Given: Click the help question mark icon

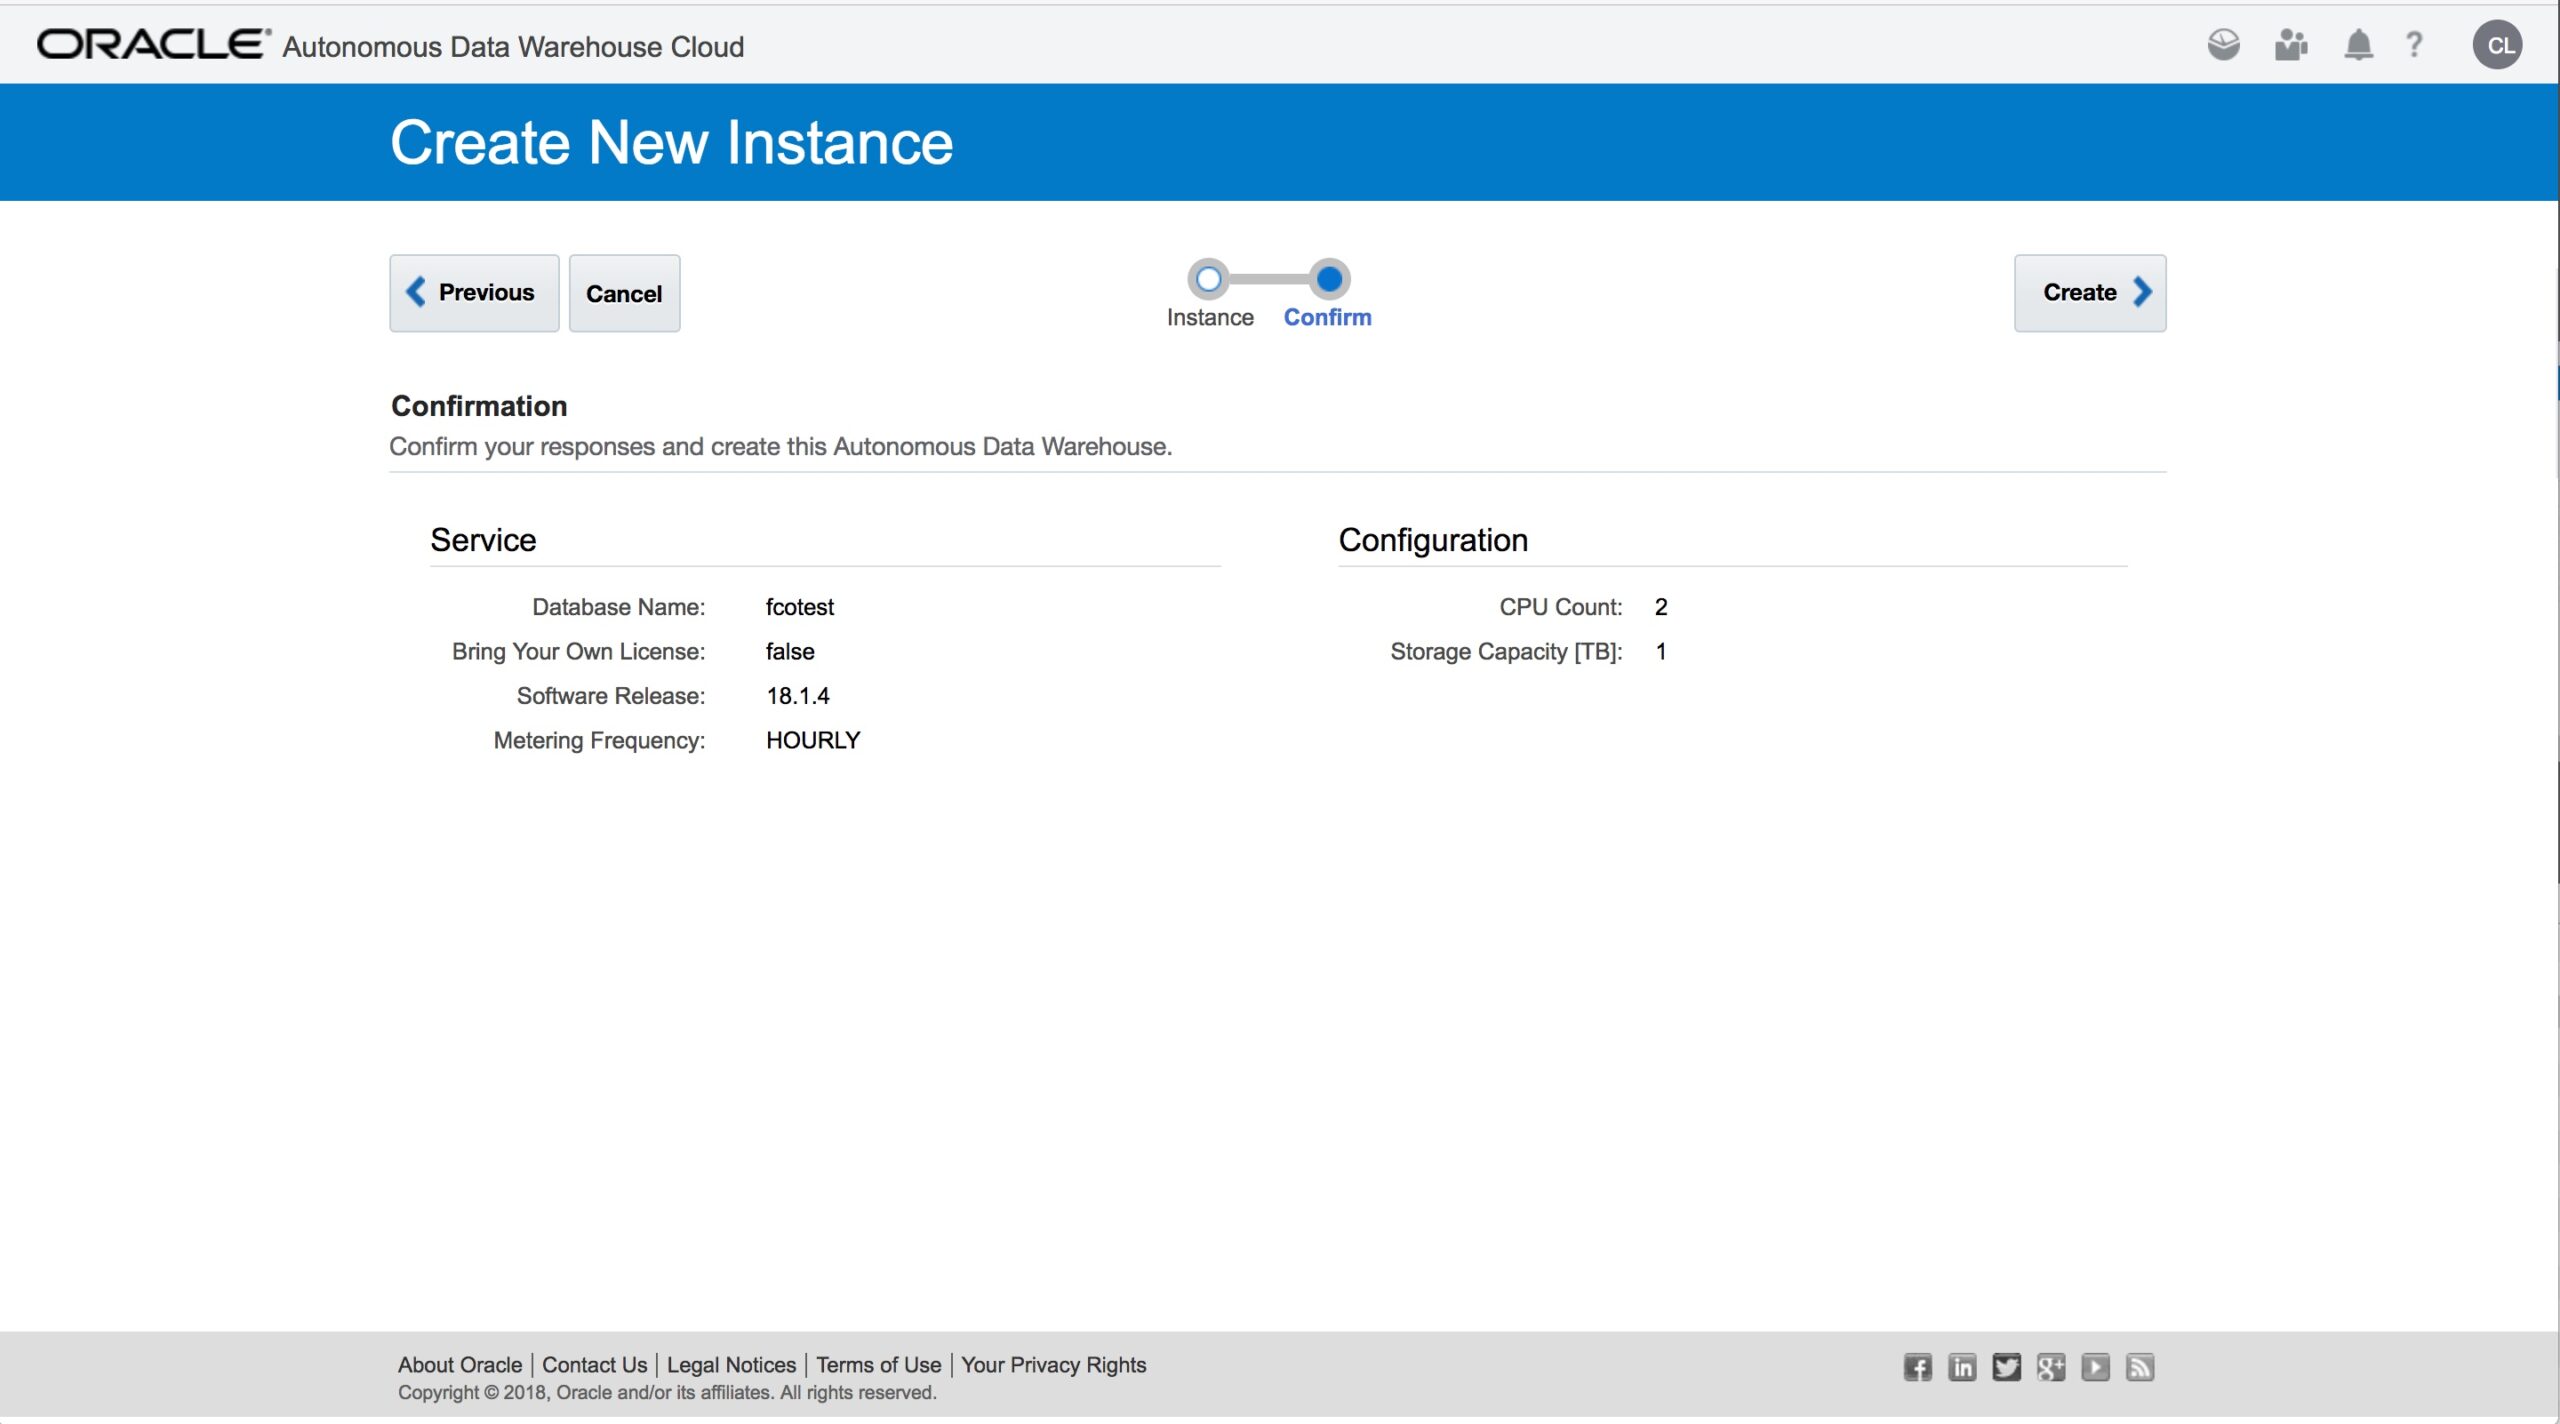Looking at the screenshot, I should (x=2414, y=45).
